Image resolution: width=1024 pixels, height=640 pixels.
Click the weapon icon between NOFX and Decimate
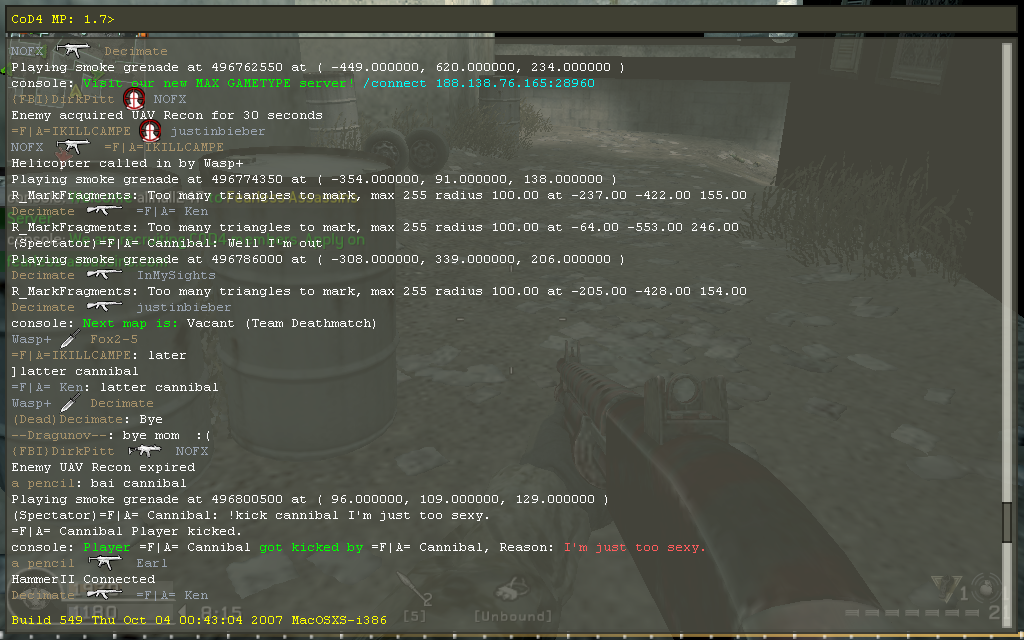click(73, 50)
